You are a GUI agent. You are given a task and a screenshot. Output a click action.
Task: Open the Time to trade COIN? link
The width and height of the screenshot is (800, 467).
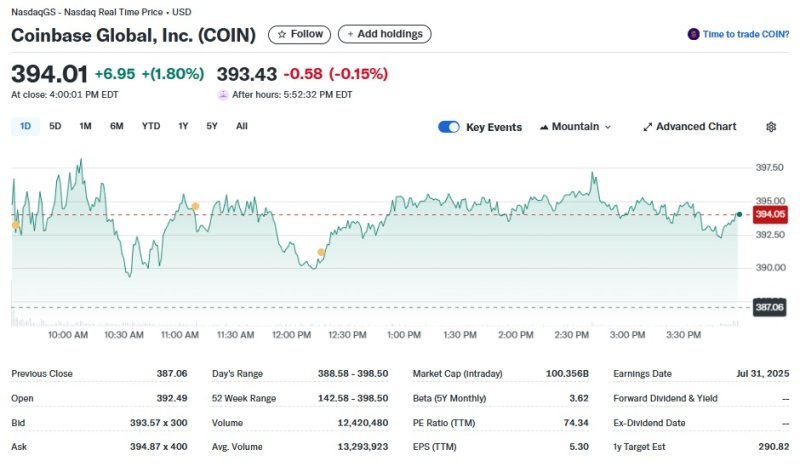click(745, 34)
